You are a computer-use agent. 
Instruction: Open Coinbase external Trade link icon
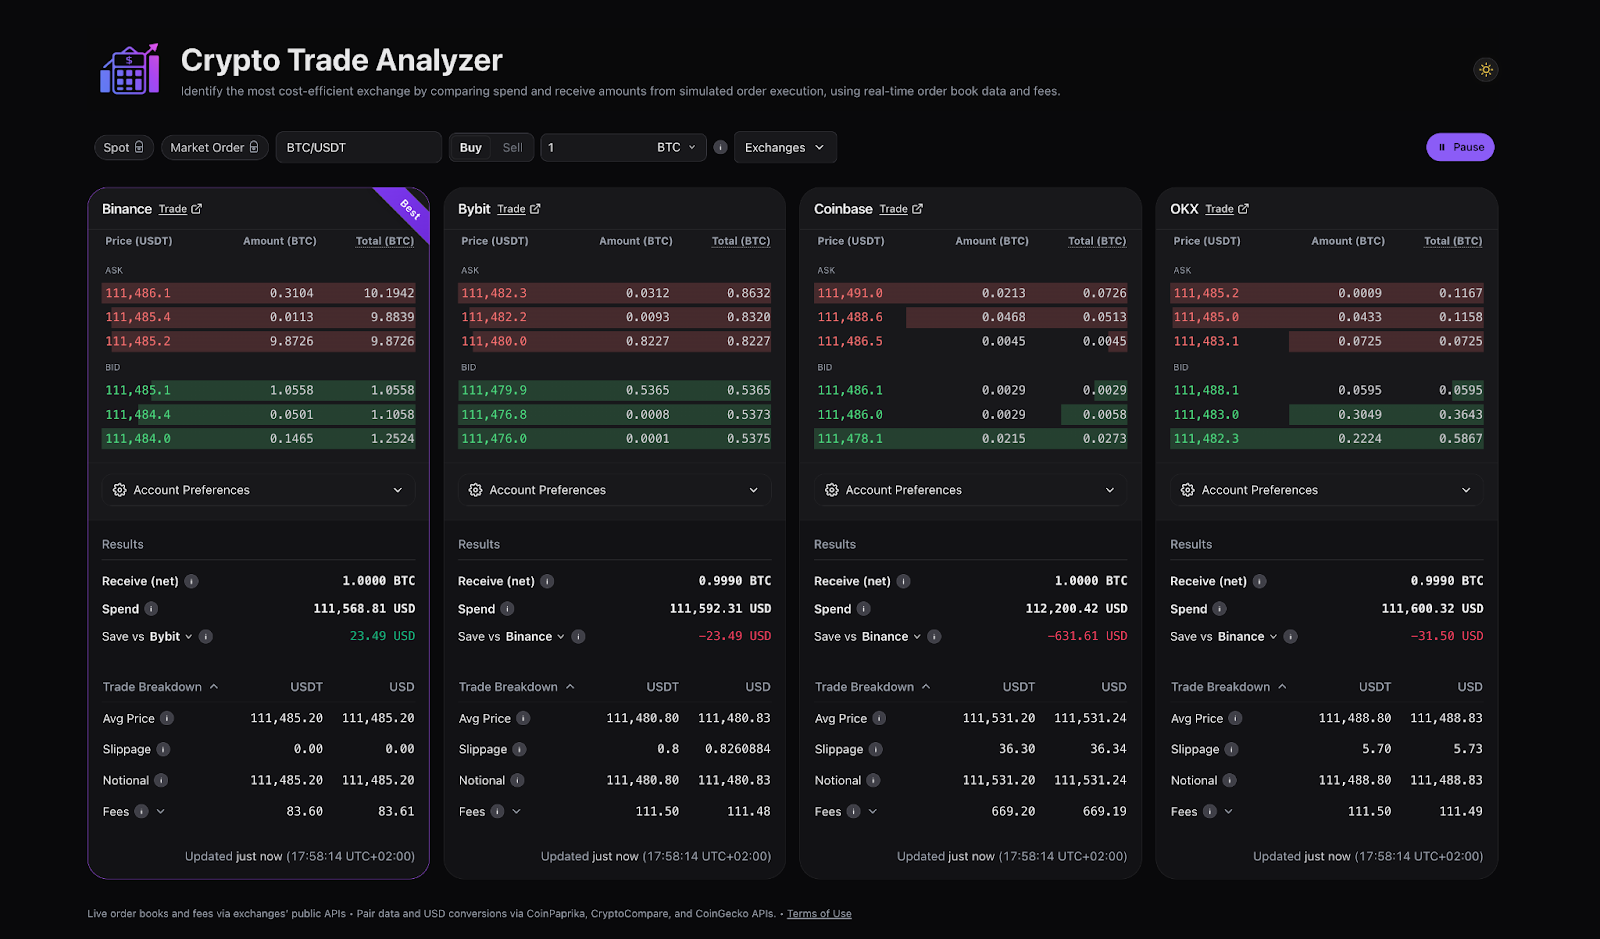(917, 209)
